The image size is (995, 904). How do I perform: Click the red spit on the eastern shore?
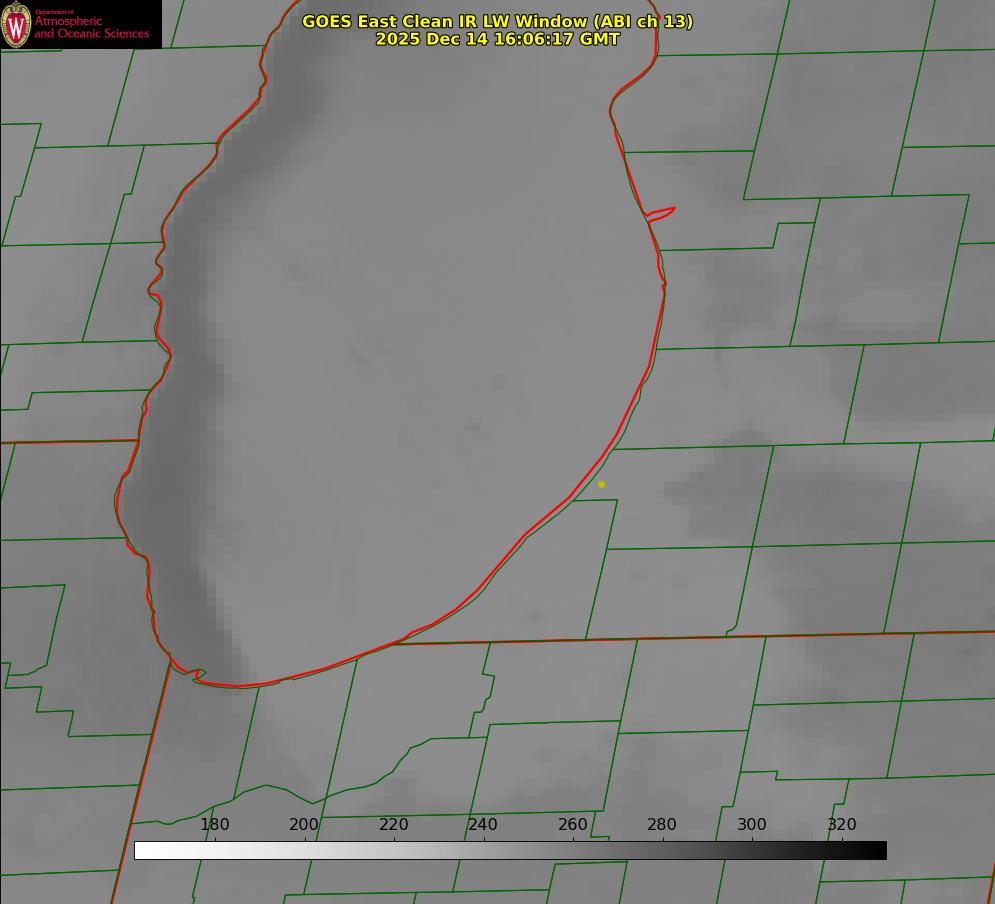(x=662, y=212)
